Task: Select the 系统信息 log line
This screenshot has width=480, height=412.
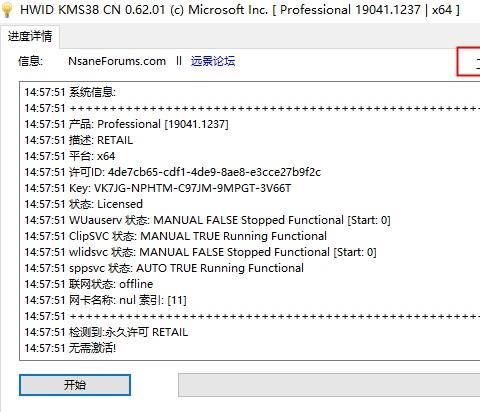Action: [70, 92]
